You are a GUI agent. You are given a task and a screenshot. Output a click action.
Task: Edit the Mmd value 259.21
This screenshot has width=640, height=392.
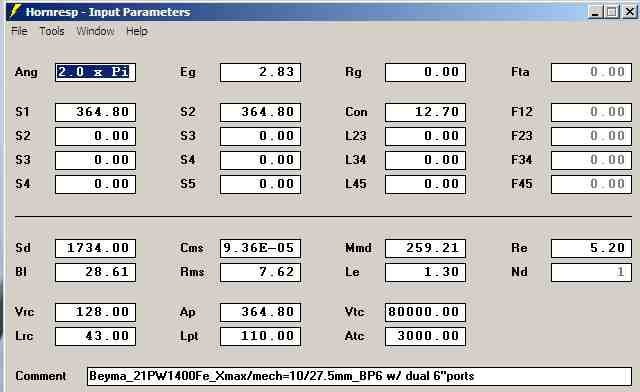coord(425,248)
